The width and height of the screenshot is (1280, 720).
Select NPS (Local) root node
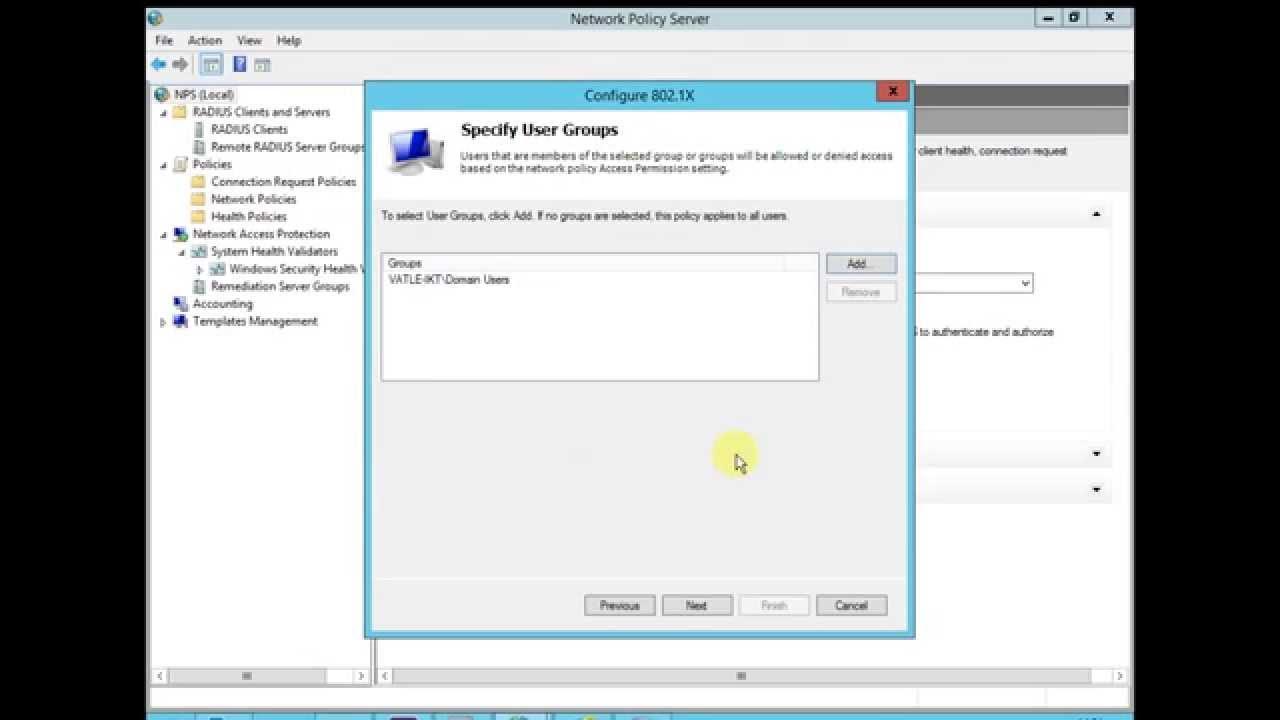point(204,95)
